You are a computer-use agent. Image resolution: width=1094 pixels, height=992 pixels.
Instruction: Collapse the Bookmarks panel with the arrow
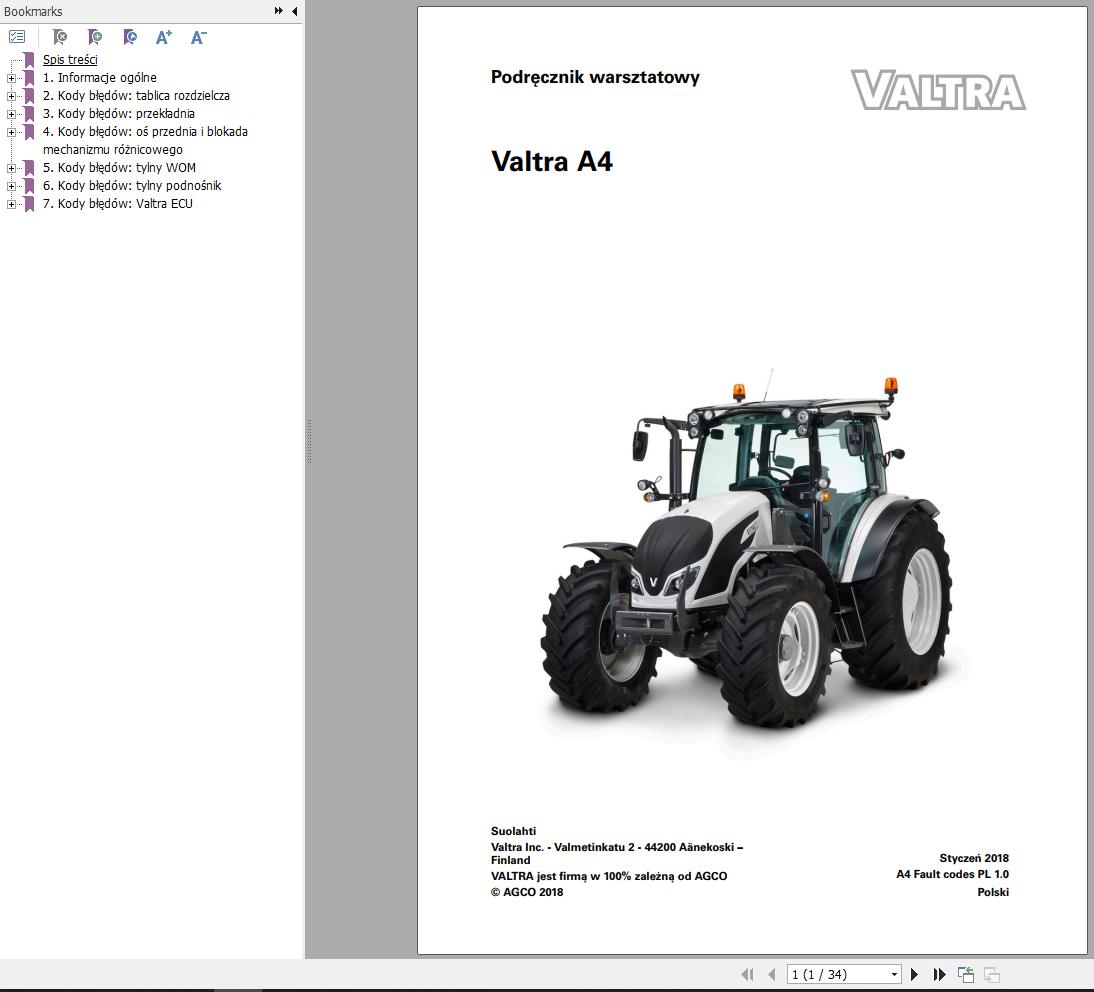[293, 11]
